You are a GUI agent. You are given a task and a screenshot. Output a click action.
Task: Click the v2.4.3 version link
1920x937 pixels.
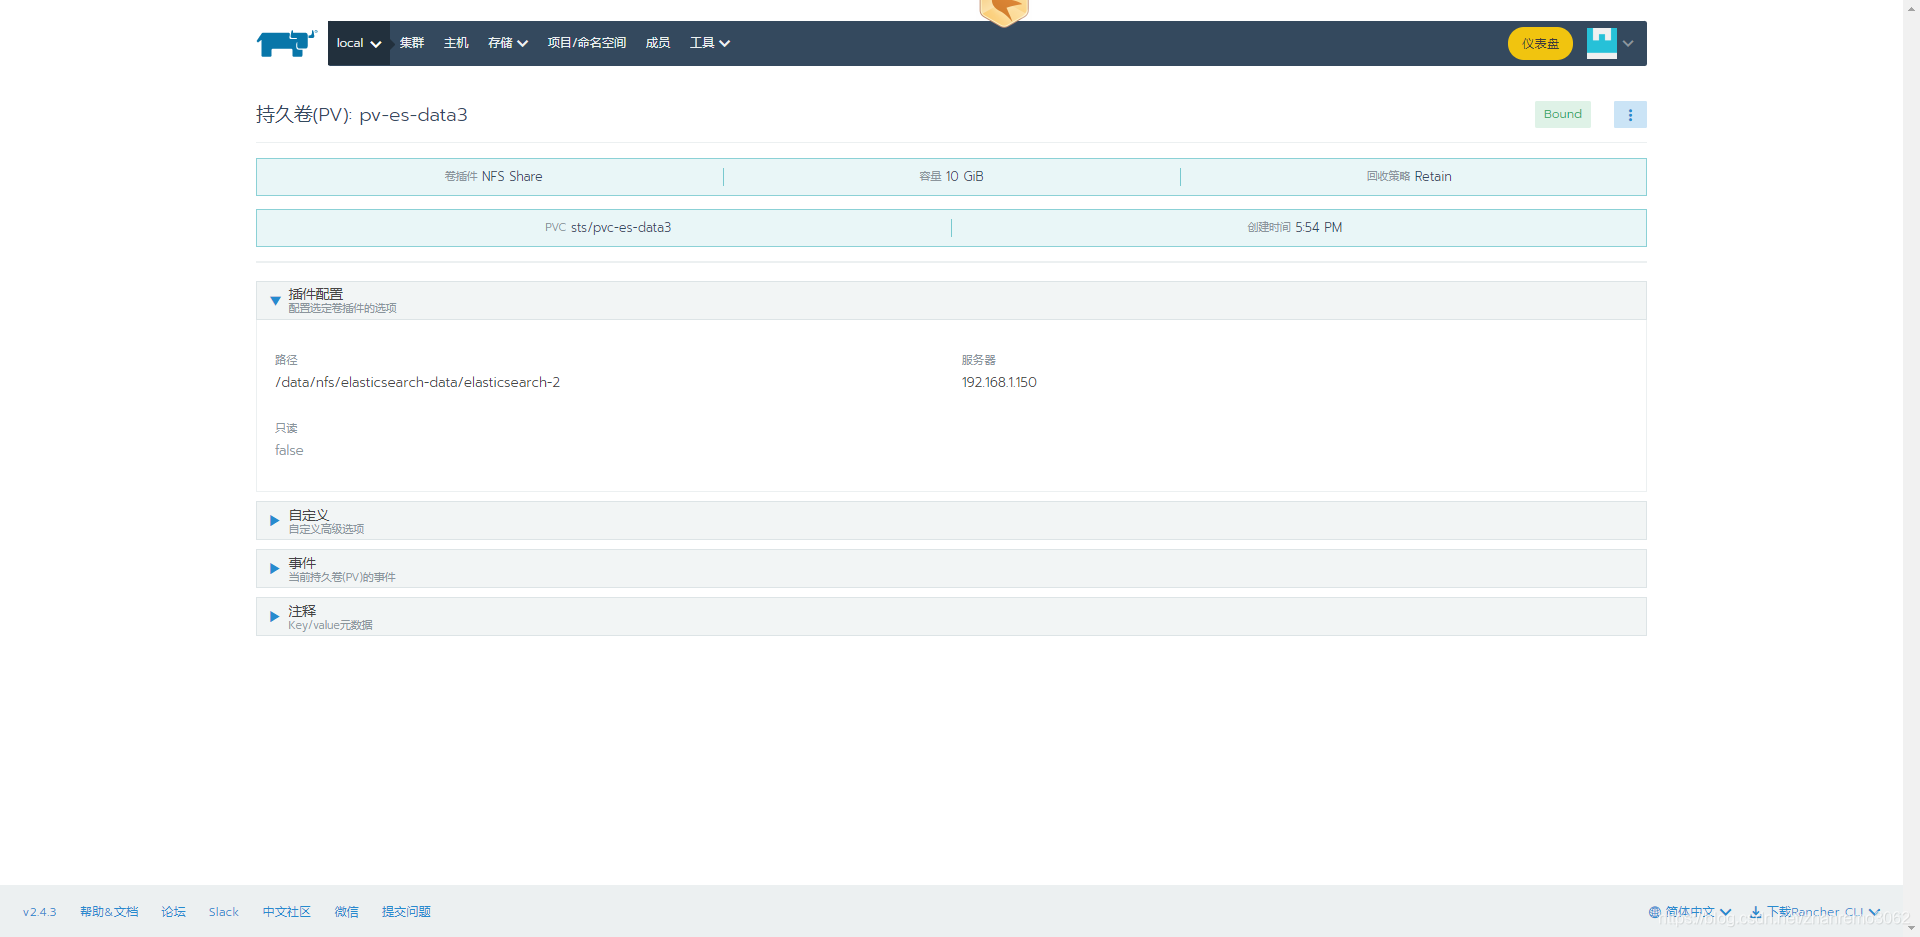click(40, 912)
